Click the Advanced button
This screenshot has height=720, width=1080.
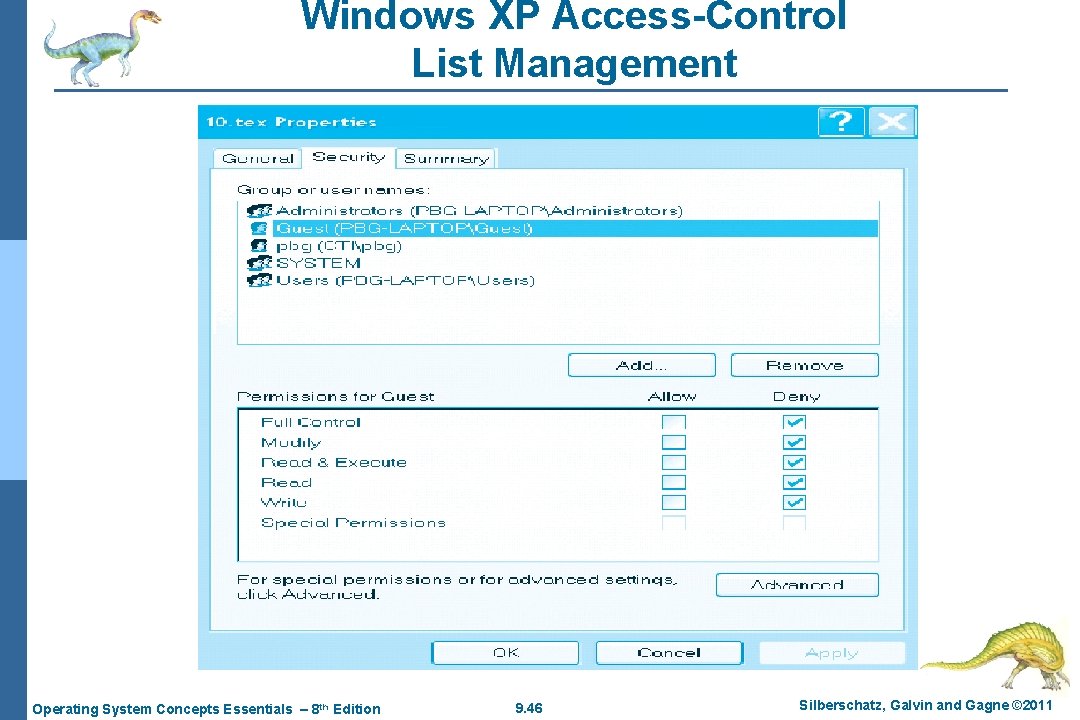797,585
